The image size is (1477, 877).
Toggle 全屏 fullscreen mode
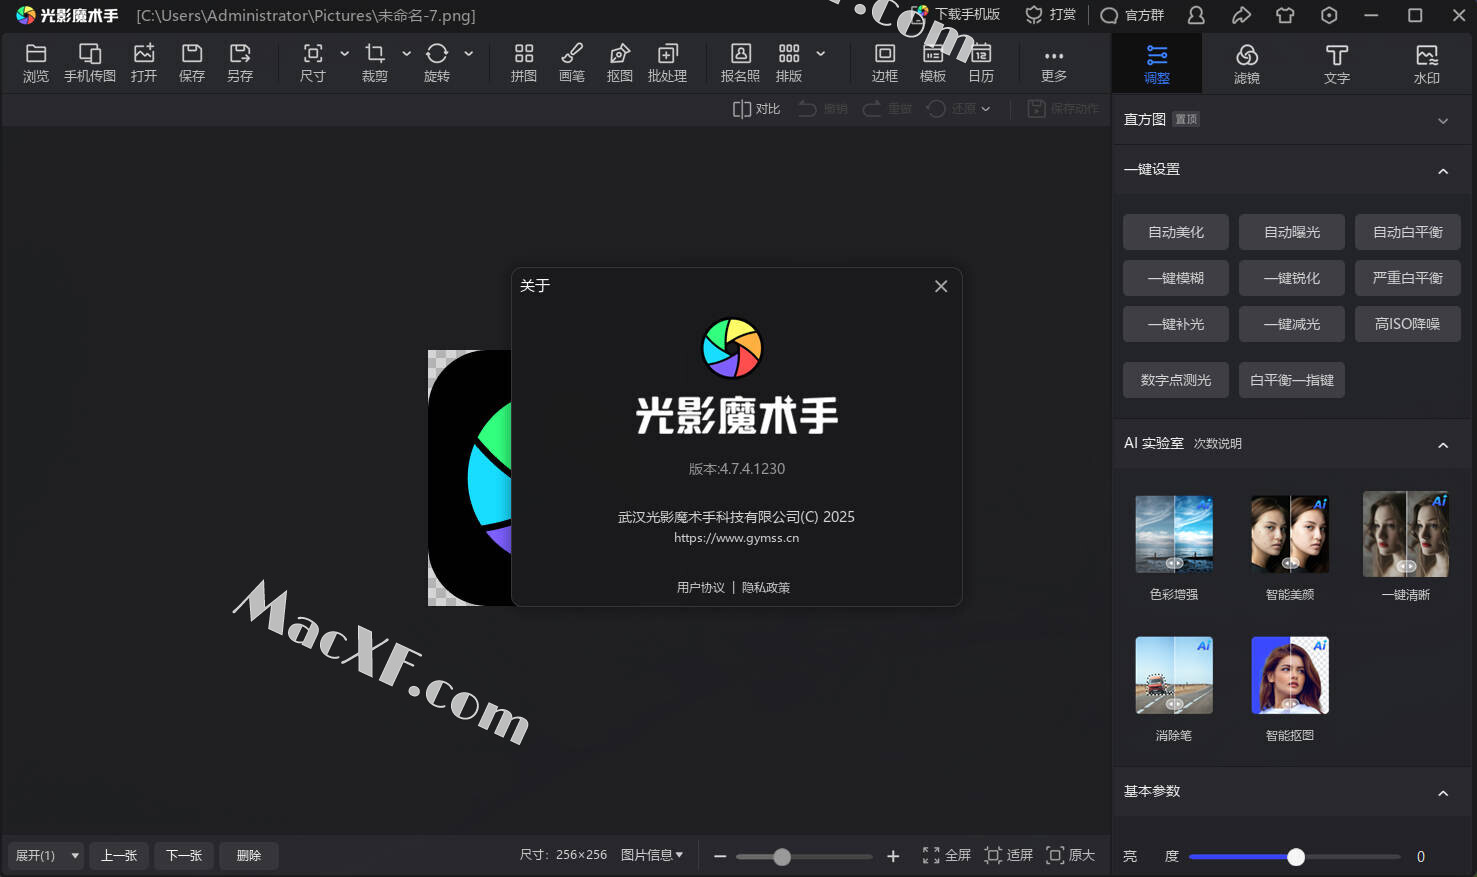click(946, 855)
